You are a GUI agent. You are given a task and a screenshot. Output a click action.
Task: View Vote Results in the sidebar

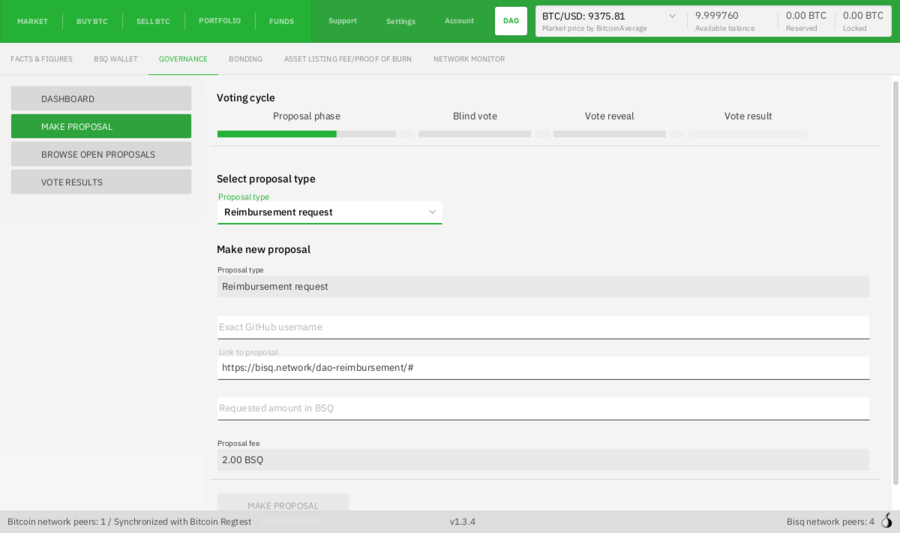click(x=101, y=182)
